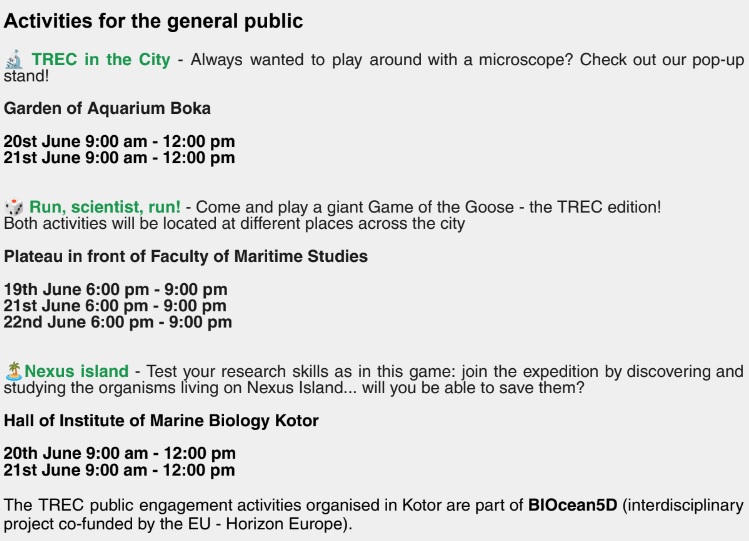The width and height of the screenshot is (749, 541).
Task: Click the Game of the Goose description text
Action: [x=428, y=207]
